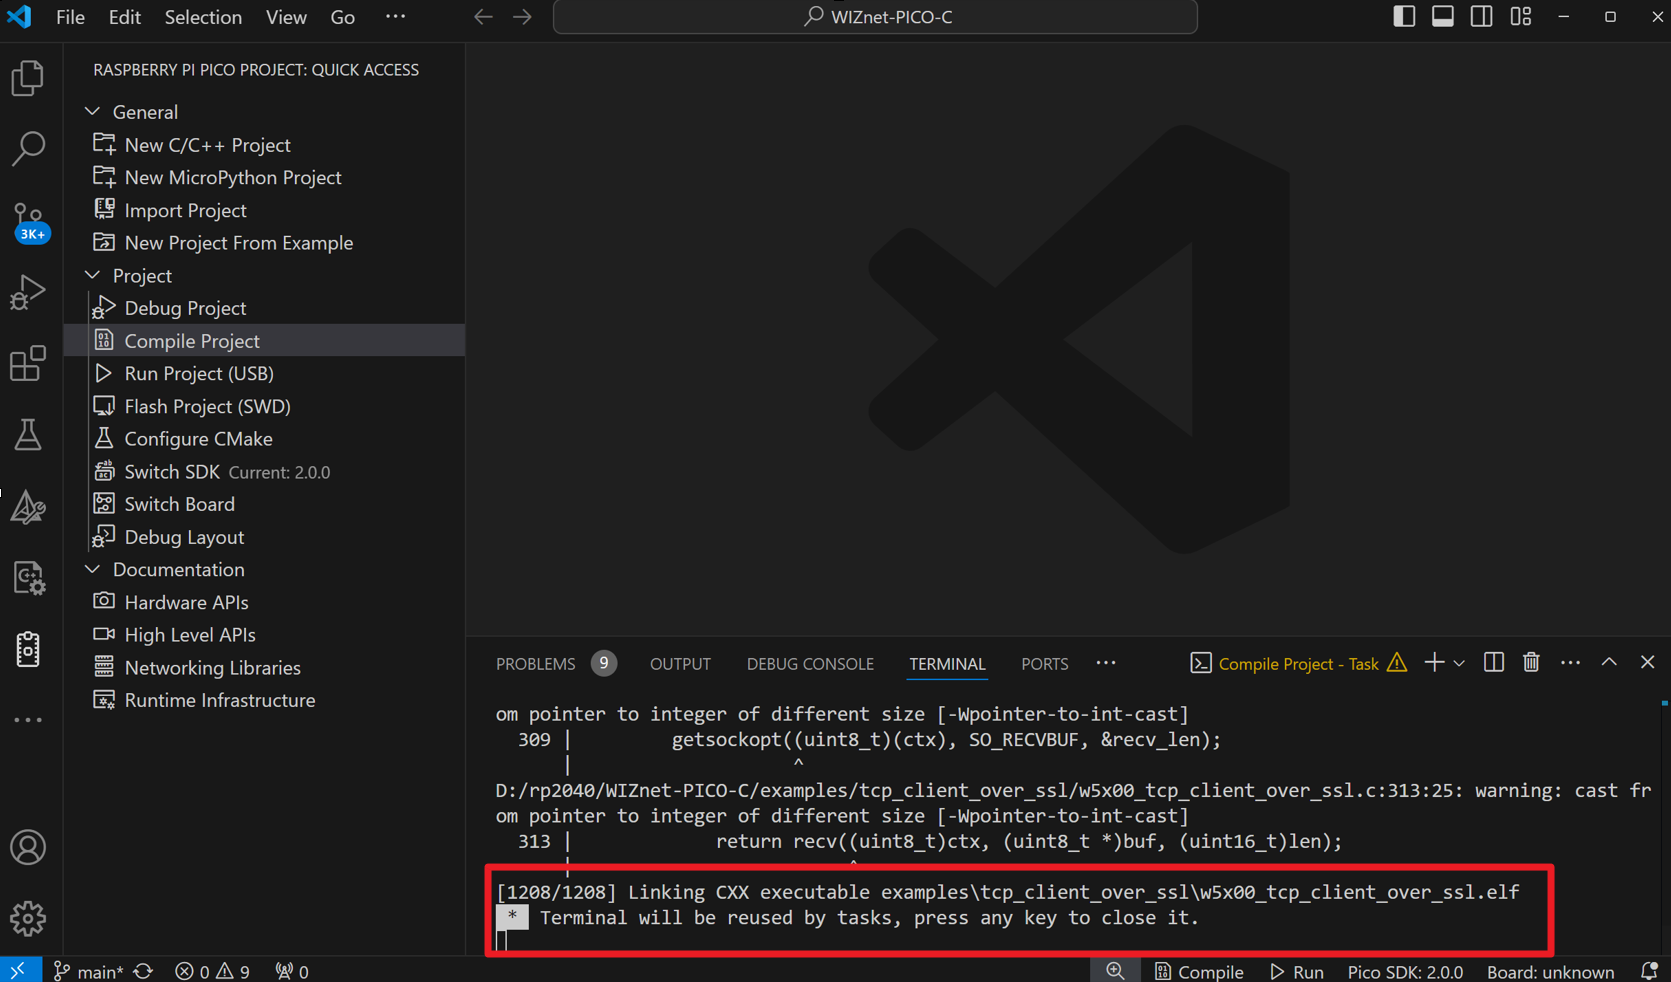Screen dimensions: 1671x982
Task: Go back in navigation history
Action: (483, 17)
